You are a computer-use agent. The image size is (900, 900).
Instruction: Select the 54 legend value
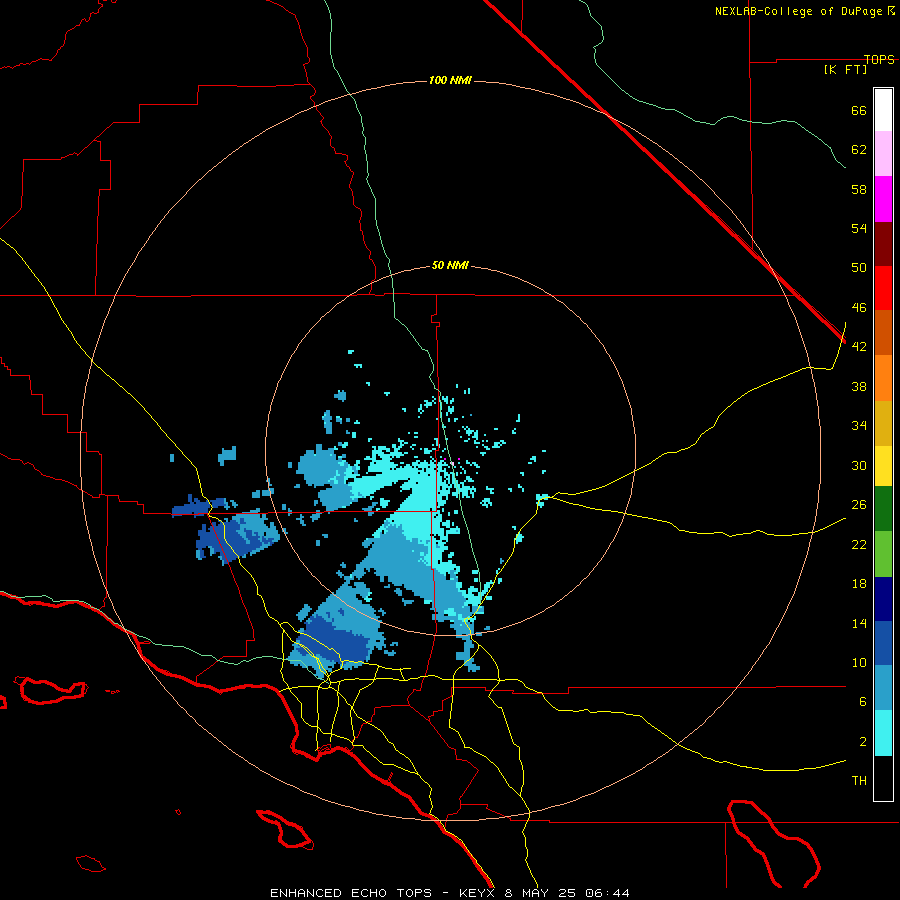[859, 228]
